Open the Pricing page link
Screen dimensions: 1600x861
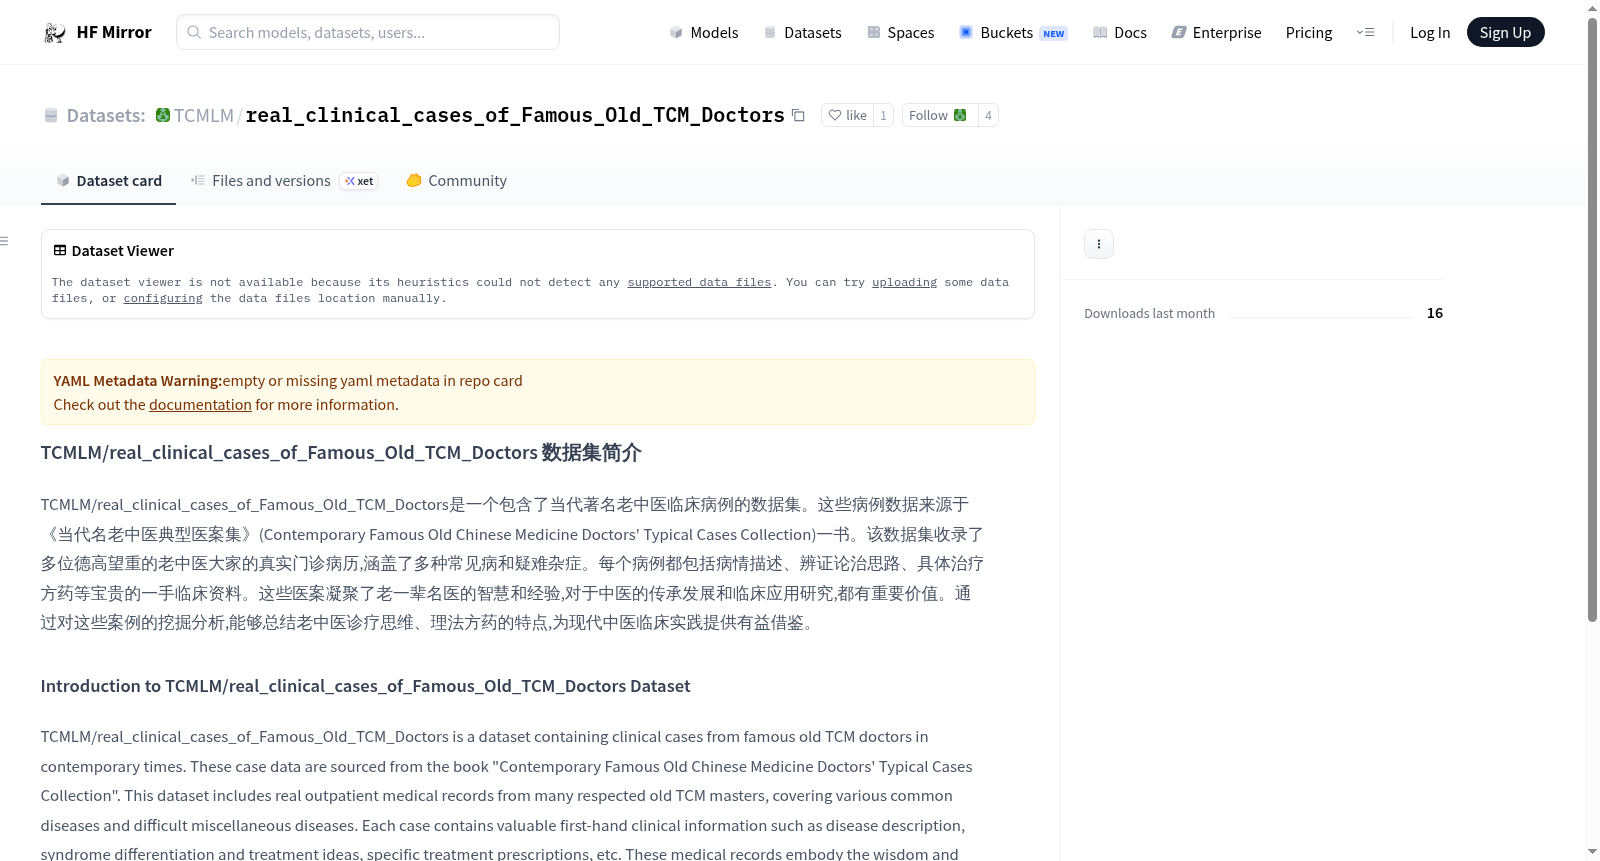[1309, 33]
